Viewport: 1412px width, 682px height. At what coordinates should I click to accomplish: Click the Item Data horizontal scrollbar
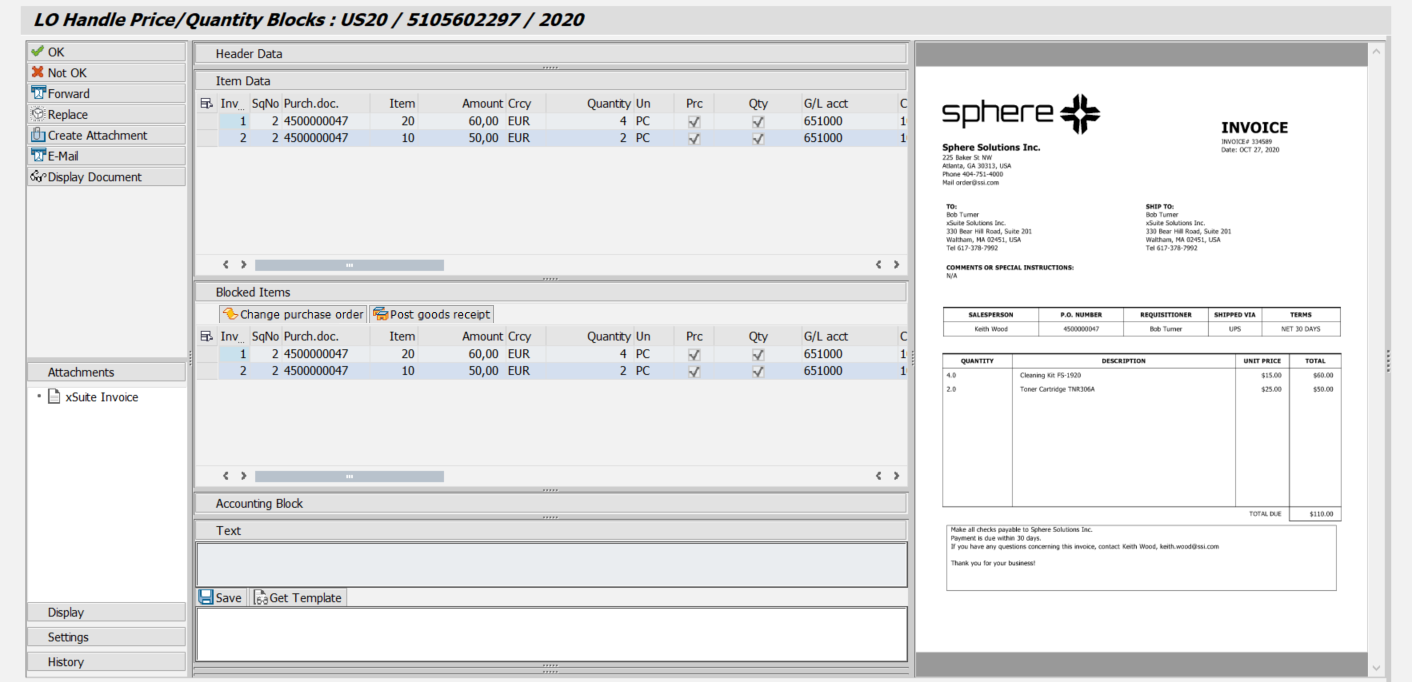(x=349, y=265)
